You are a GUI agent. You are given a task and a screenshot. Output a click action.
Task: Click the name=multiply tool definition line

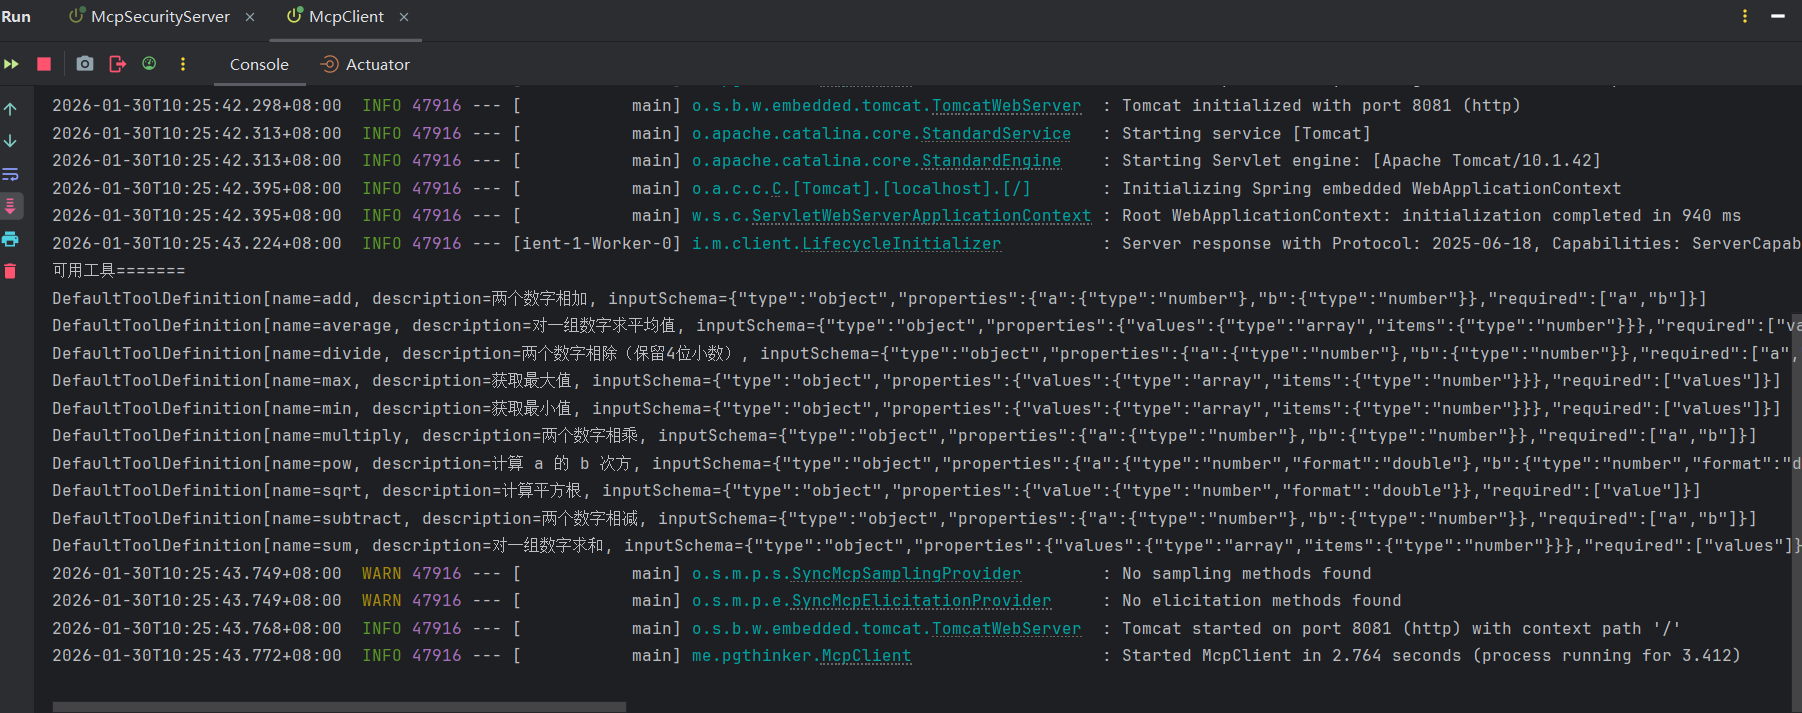pyautogui.click(x=904, y=436)
